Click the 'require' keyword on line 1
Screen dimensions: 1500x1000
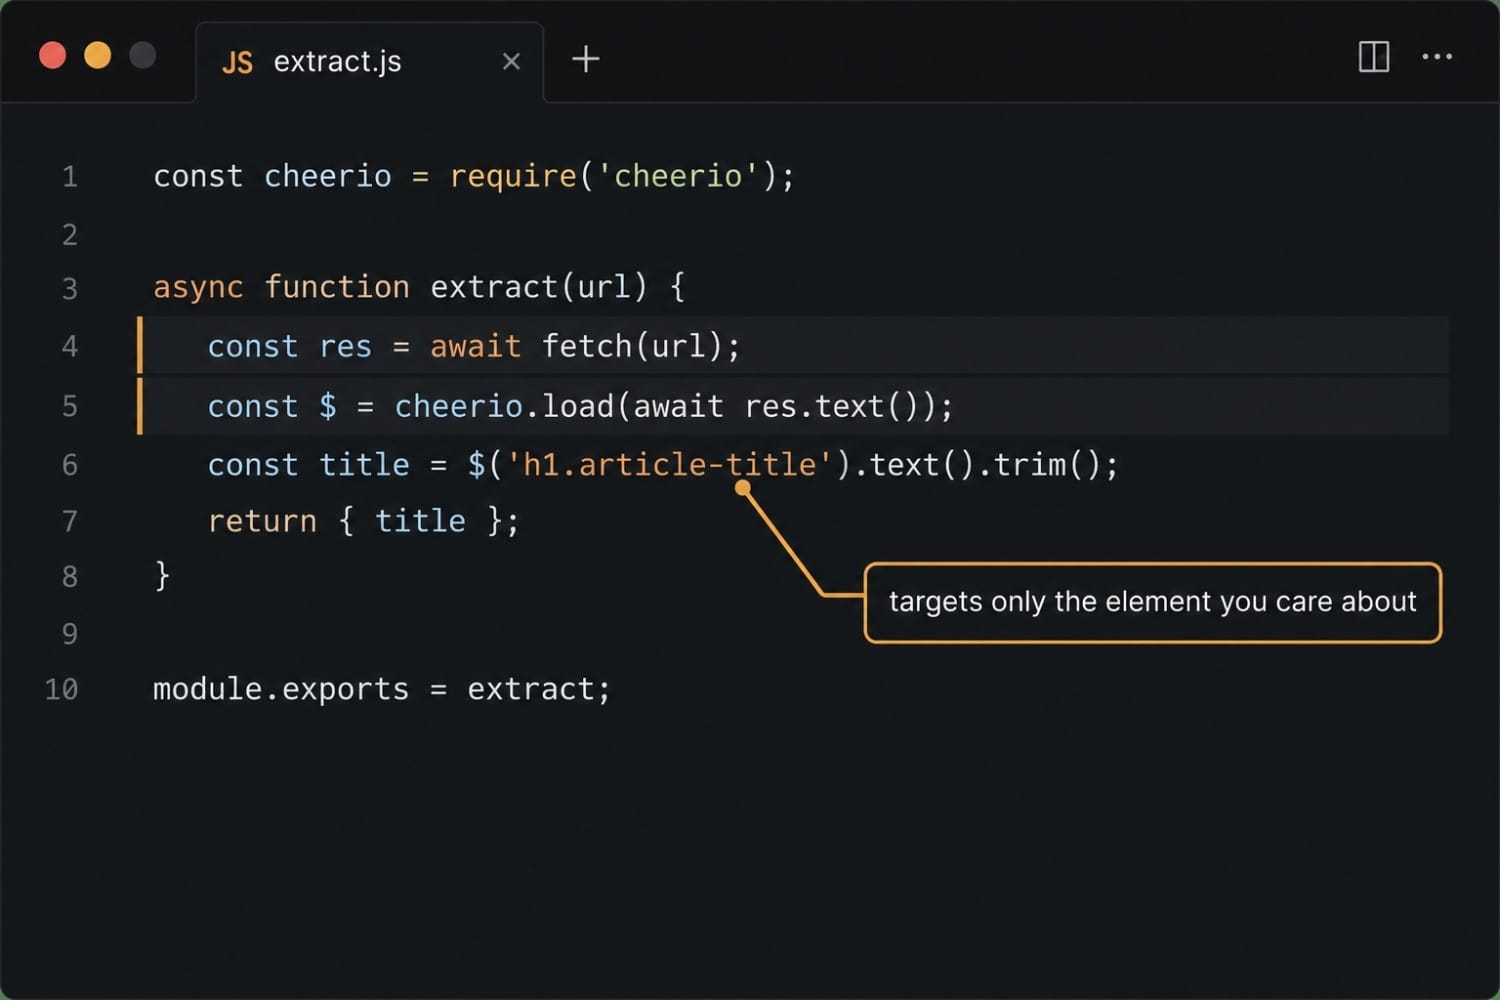click(x=513, y=177)
